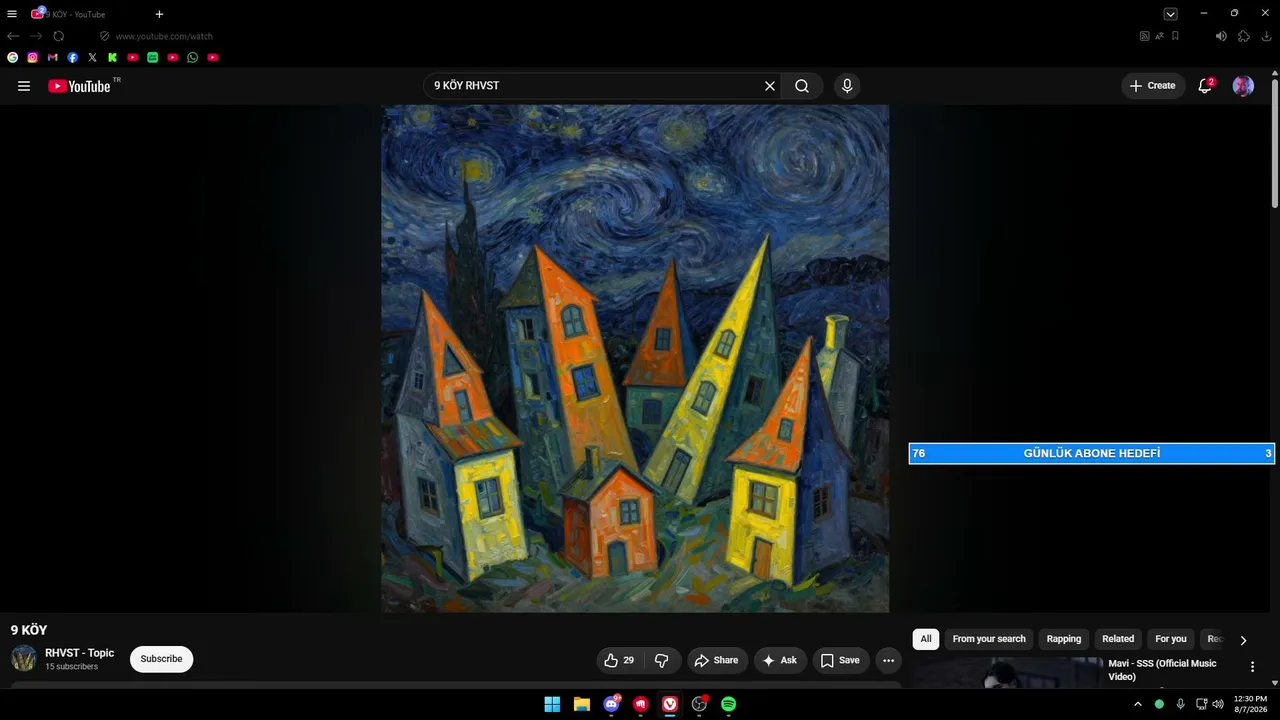Select the Rapping filter chip
Viewport: 1280px width, 720px height.
tap(1064, 639)
